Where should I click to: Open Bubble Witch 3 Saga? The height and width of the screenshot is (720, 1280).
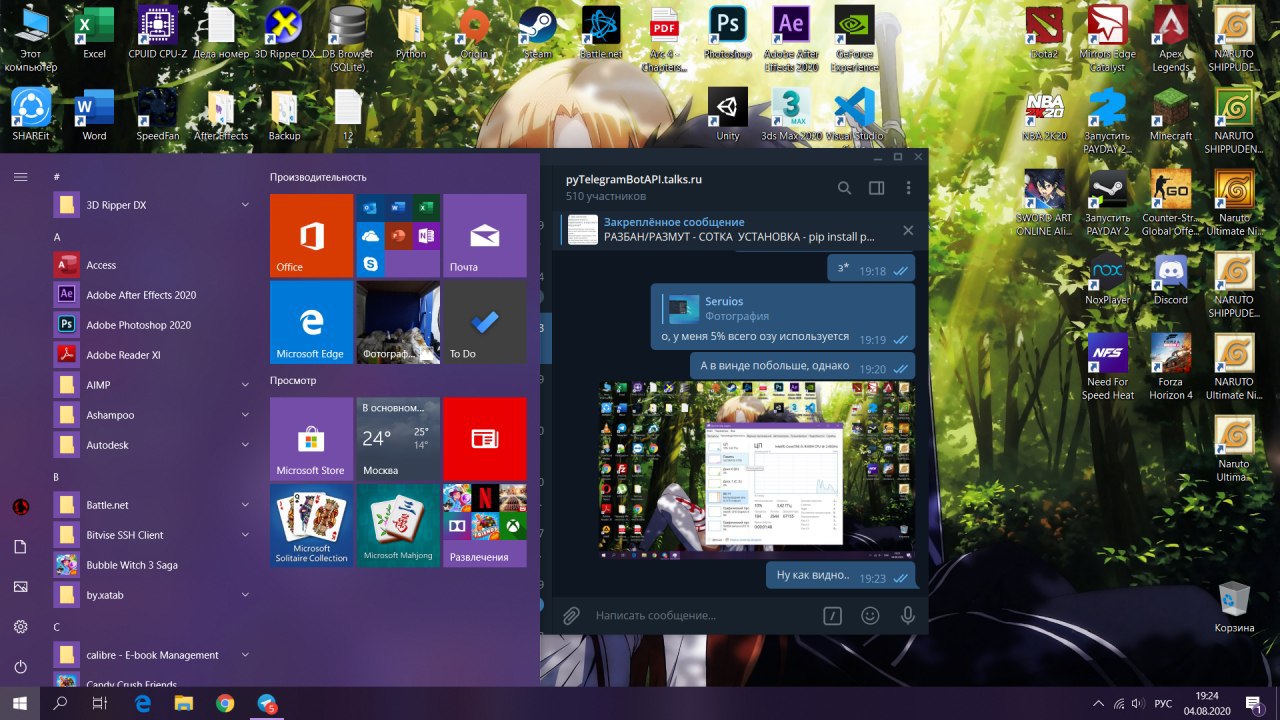(152, 565)
